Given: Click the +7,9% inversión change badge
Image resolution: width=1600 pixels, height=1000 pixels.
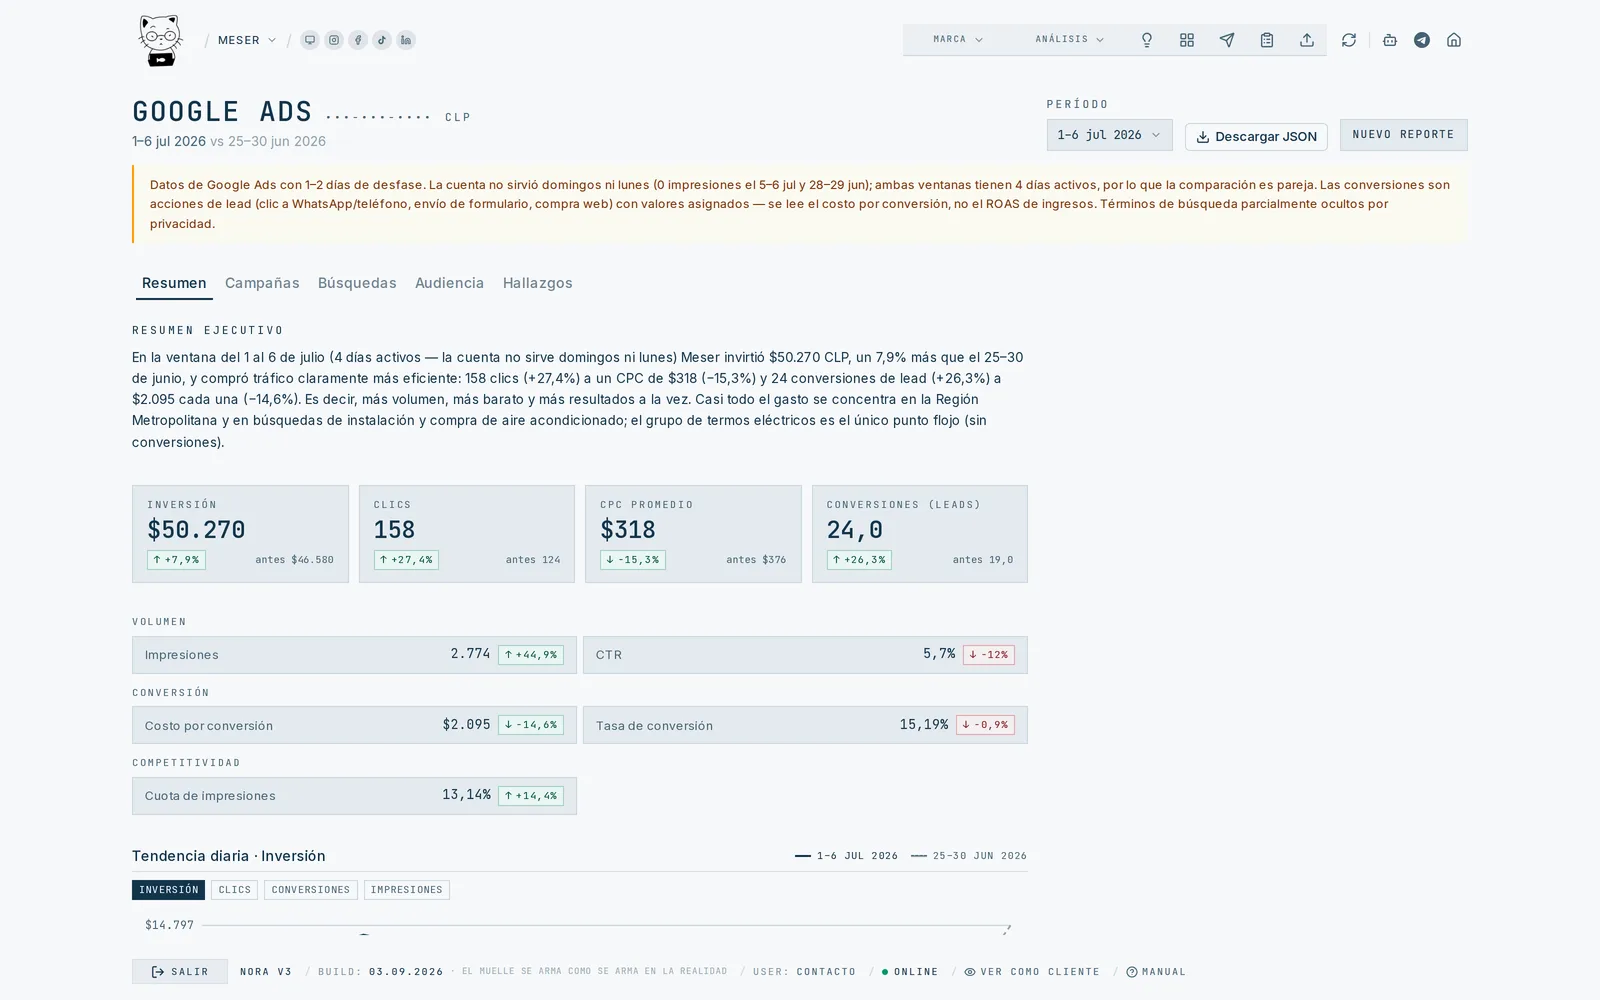Looking at the screenshot, I should (176, 560).
